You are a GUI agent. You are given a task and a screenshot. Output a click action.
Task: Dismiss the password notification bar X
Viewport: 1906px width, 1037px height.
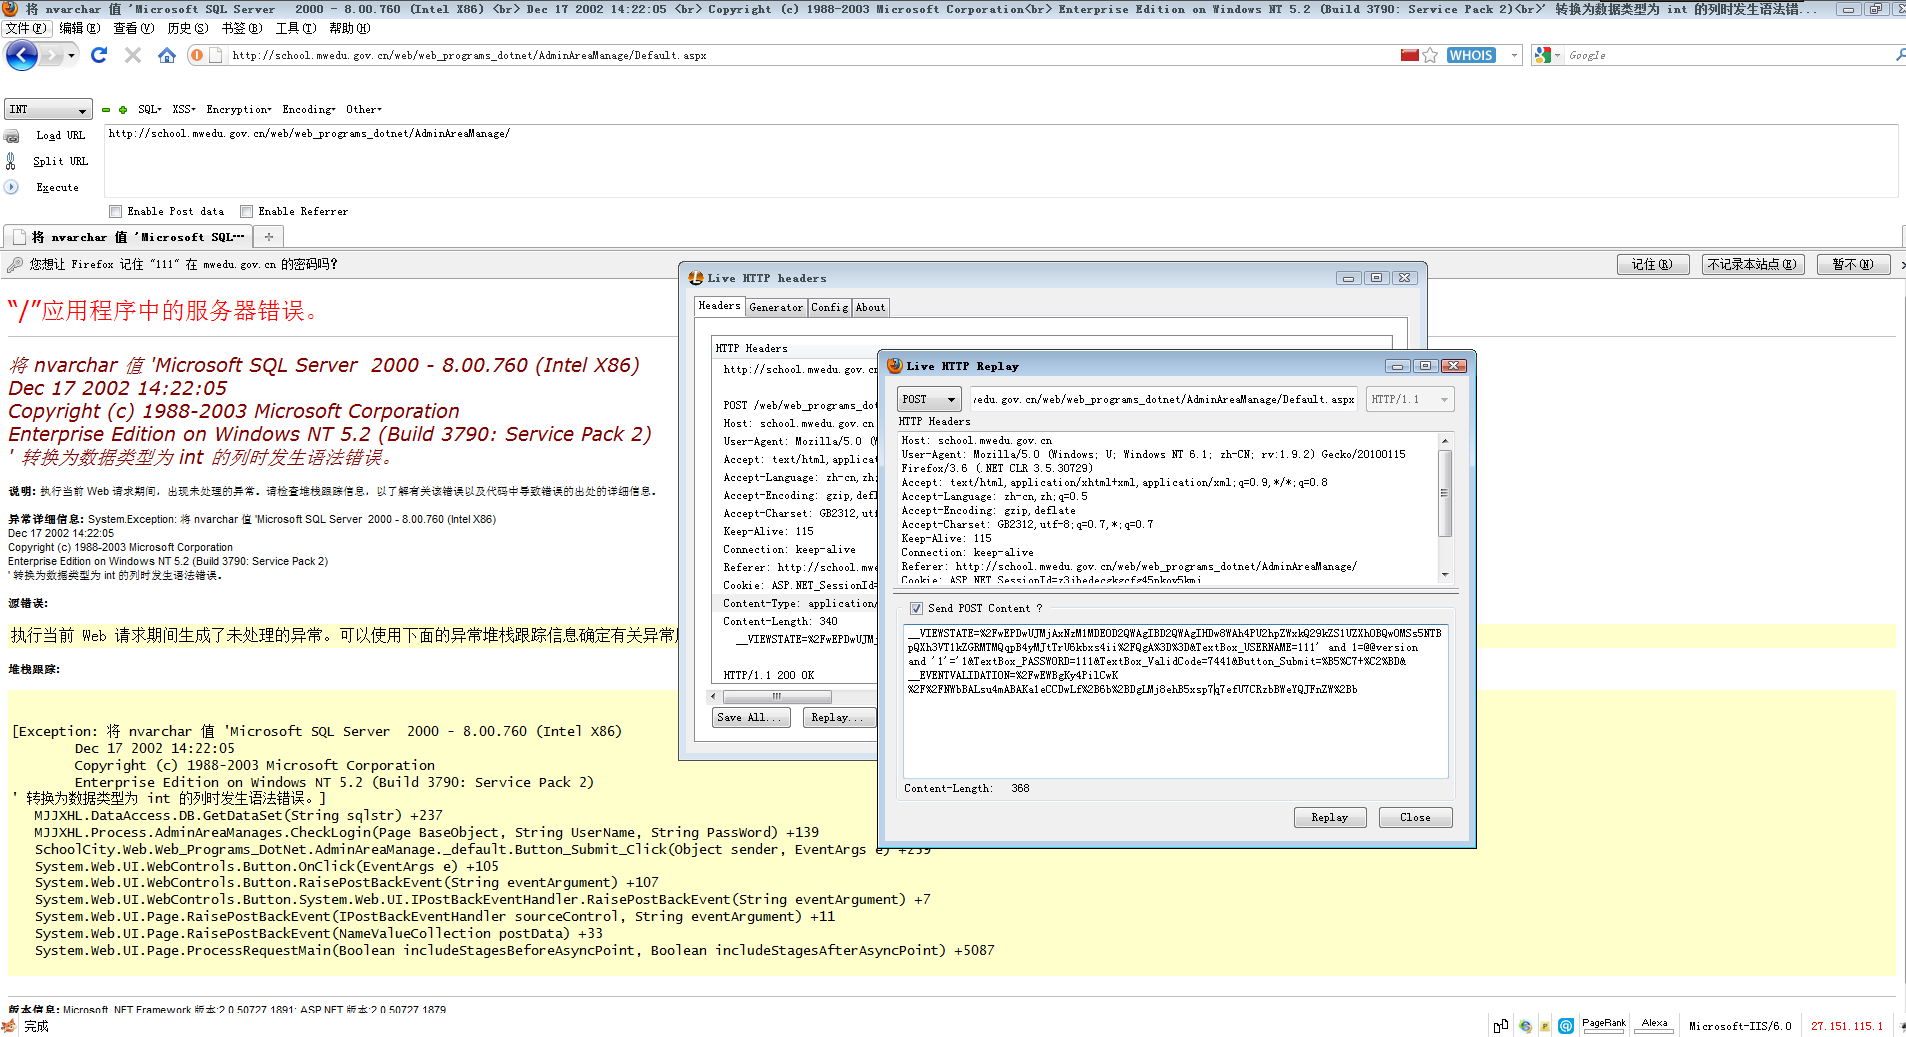pos(1902,265)
